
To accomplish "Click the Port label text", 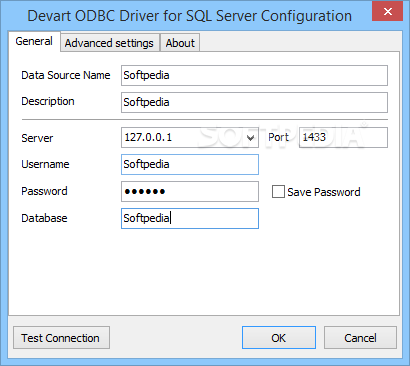I will [x=278, y=137].
